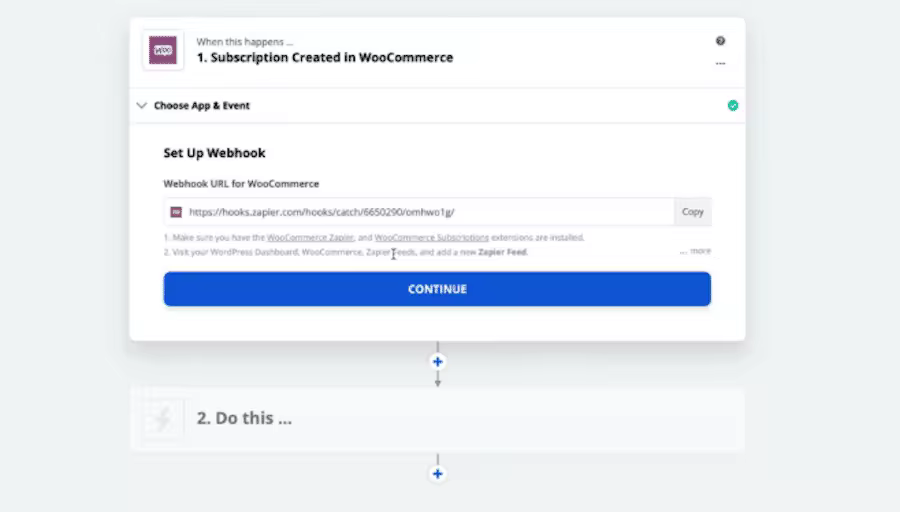Open the WooCommerce Subscriptions link

click(432, 237)
